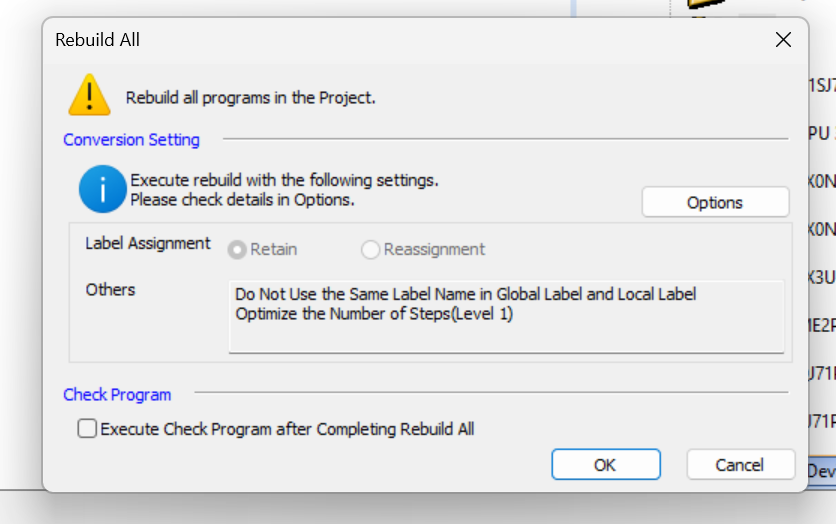Click the Check Program section header

[x=117, y=394]
